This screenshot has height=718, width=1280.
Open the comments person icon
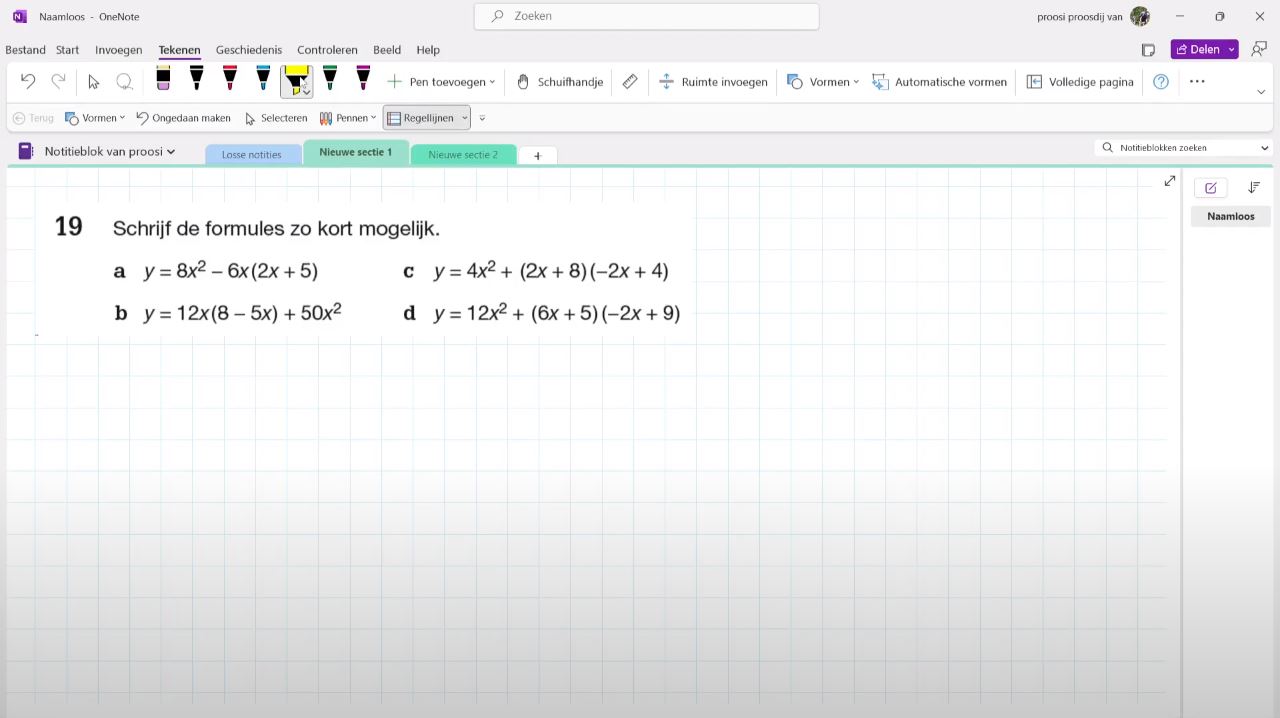tap(1259, 49)
